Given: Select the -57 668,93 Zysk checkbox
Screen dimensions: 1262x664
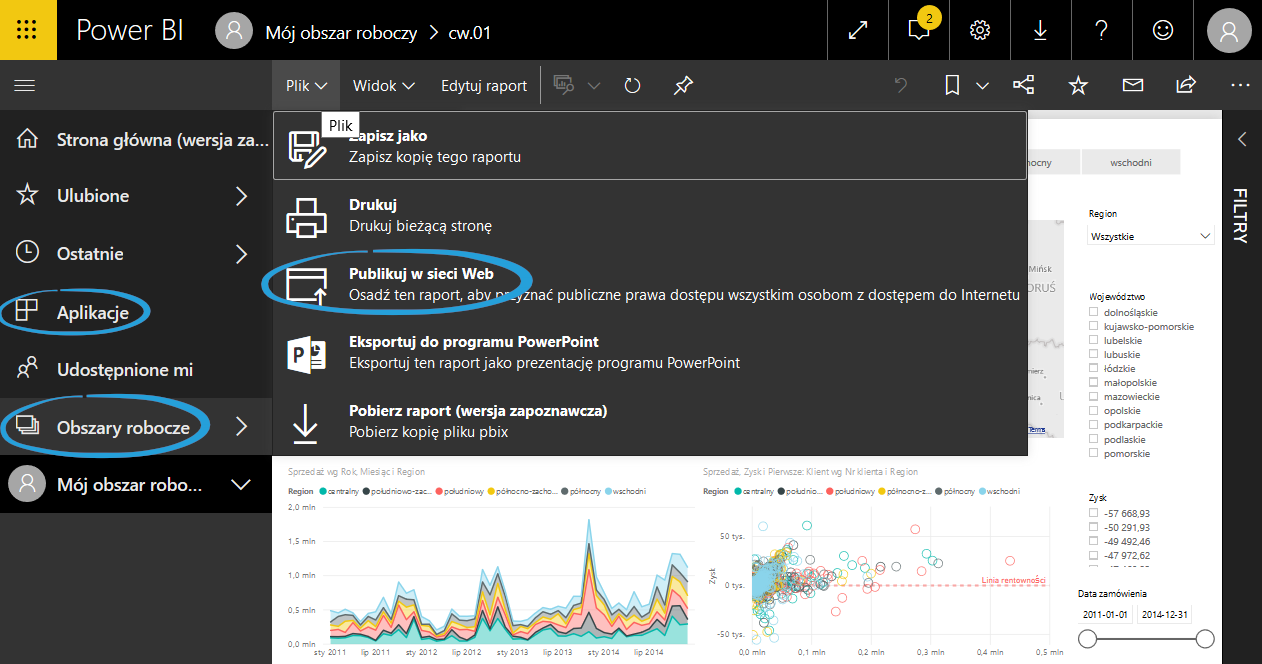Looking at the screenshot, I should coord(1094,514).
